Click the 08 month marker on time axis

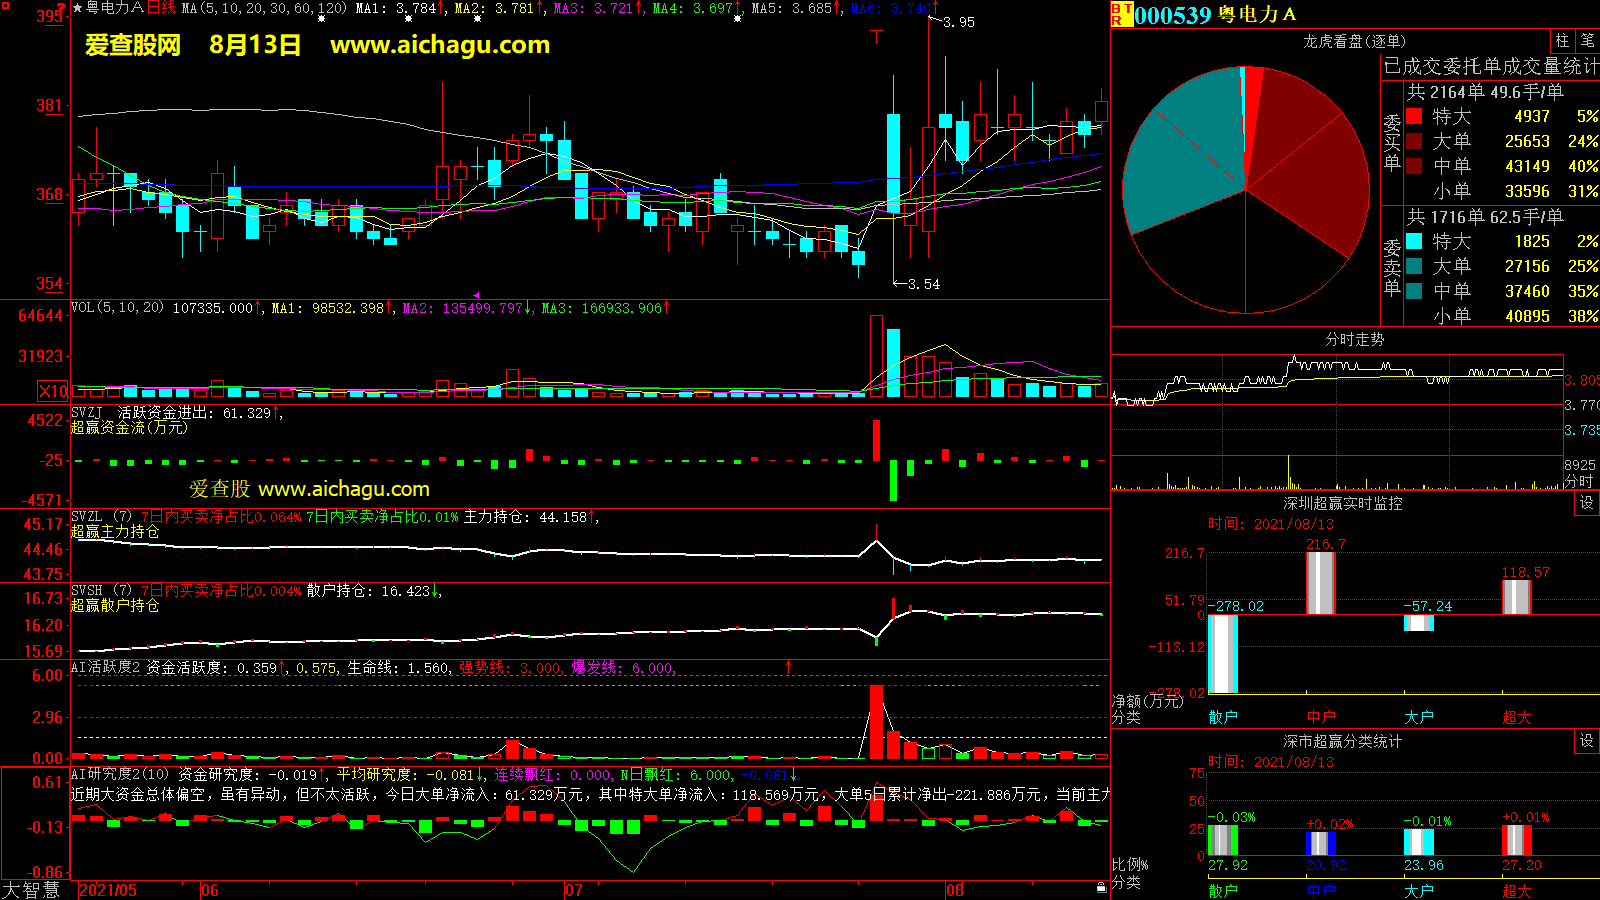[955, 890]
